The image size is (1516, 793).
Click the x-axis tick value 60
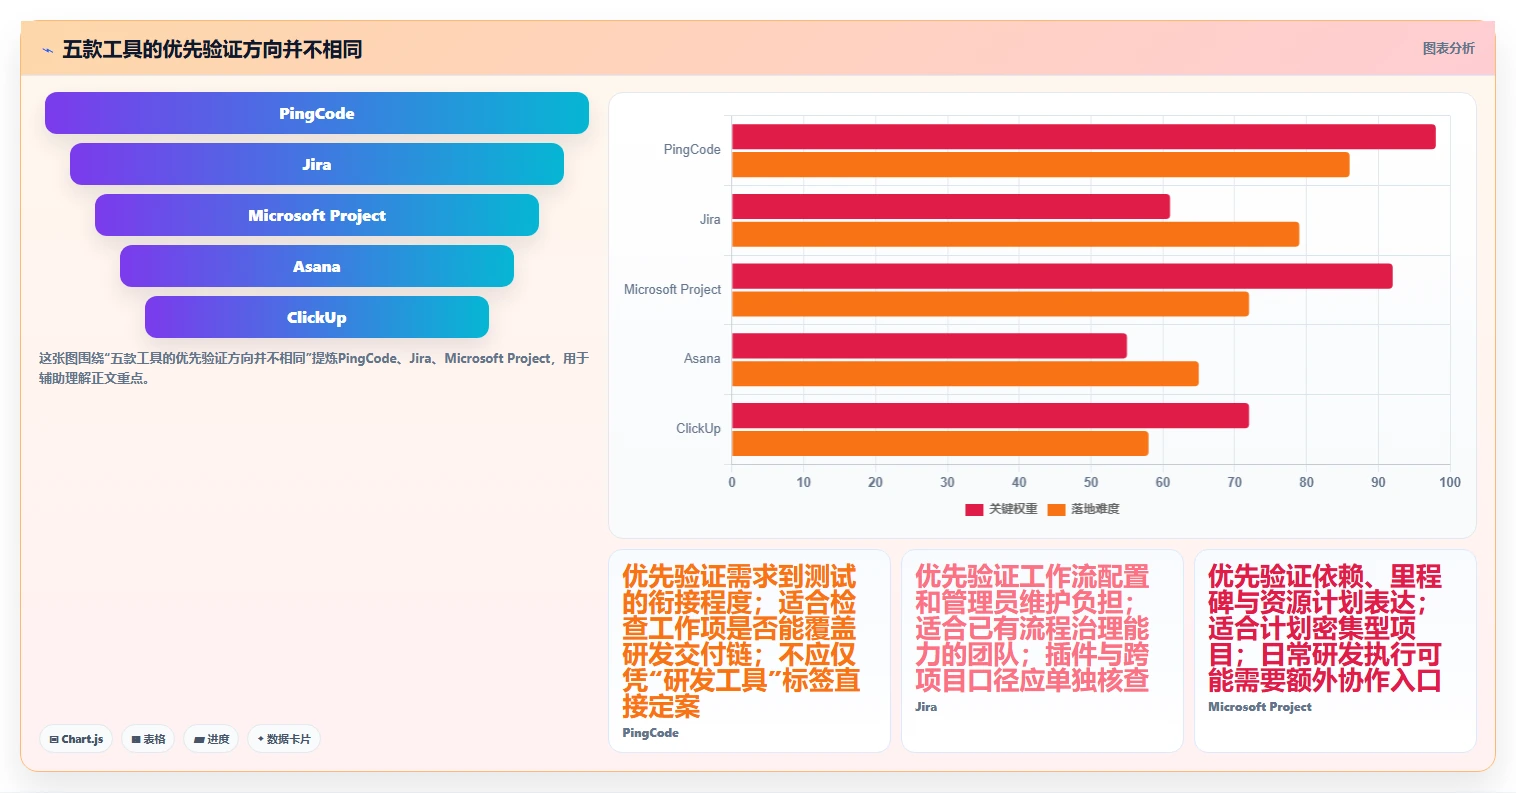click(x=1163, y=482)
